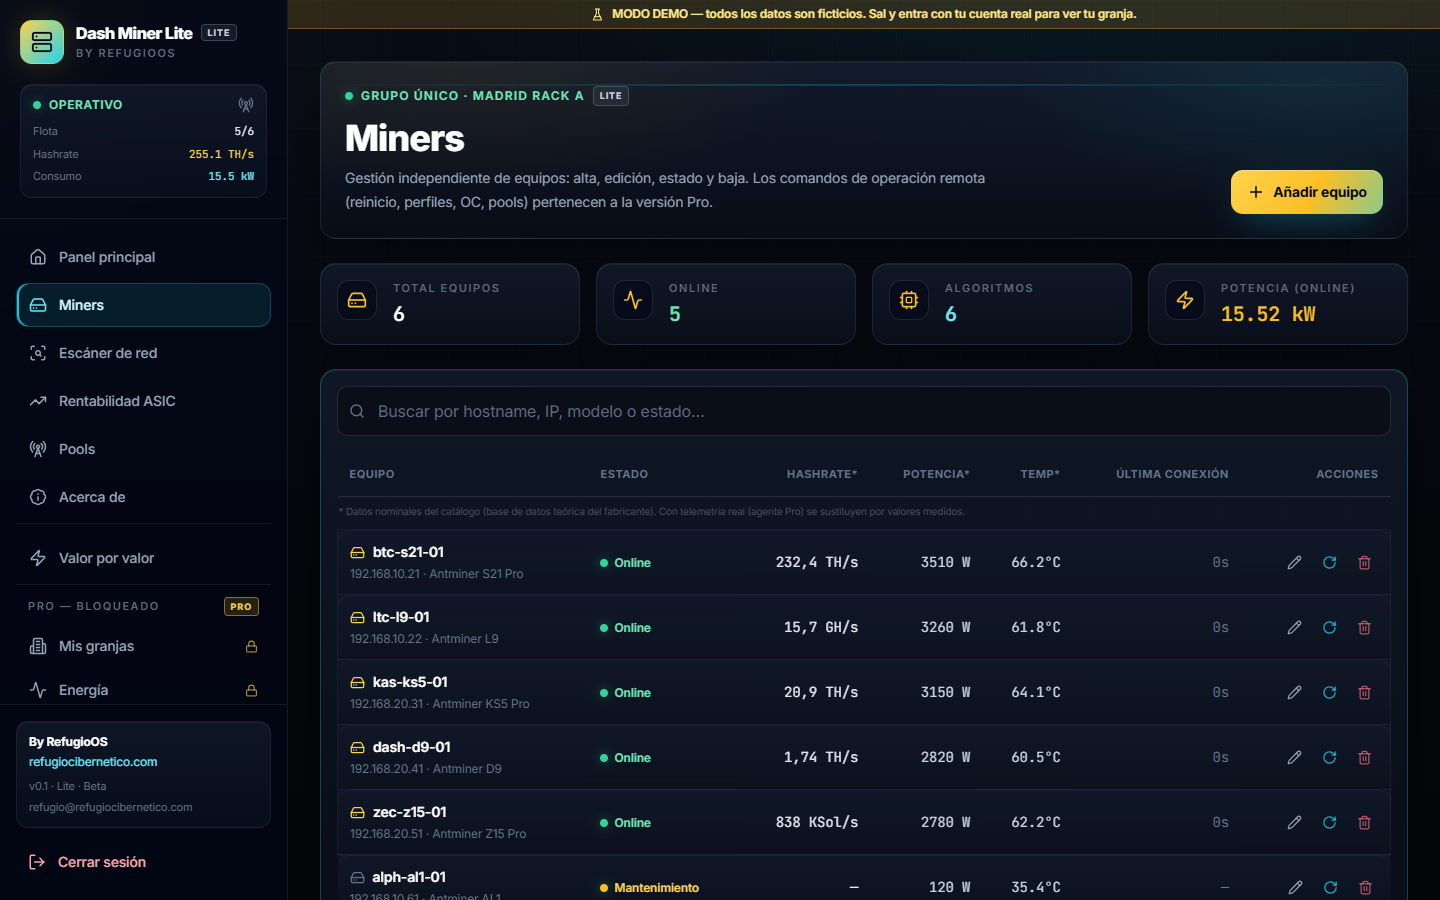This screenshot has width=1440, height=900.
Task: Open Acerca de page
Action: click(x=144, y=497)
